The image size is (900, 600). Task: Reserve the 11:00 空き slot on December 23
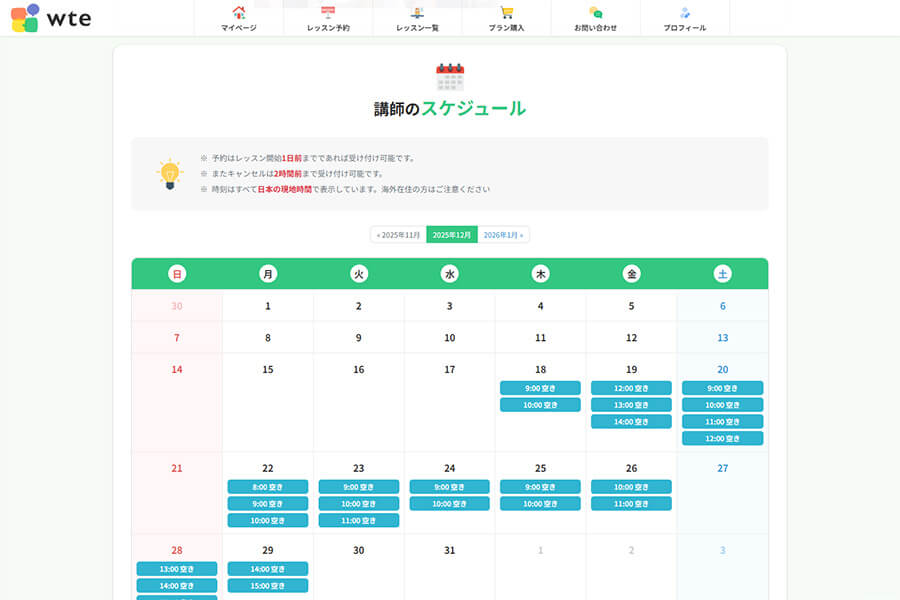tap(359, 521)
